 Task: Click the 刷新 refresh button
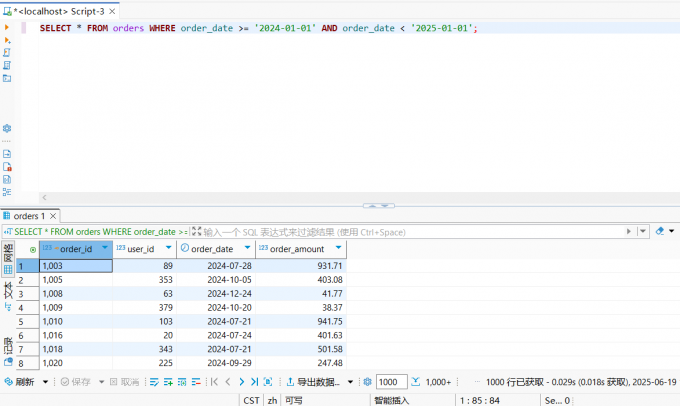coord(20,382)
